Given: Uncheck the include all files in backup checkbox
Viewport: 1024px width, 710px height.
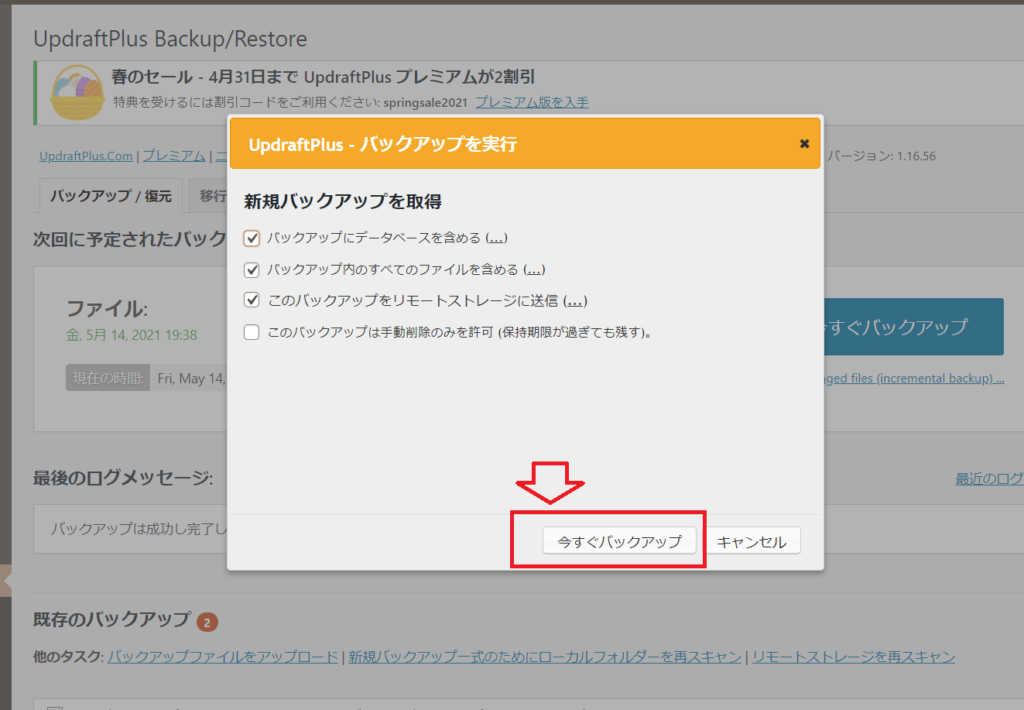Looking at the screenshot, I should coord(252,270).
